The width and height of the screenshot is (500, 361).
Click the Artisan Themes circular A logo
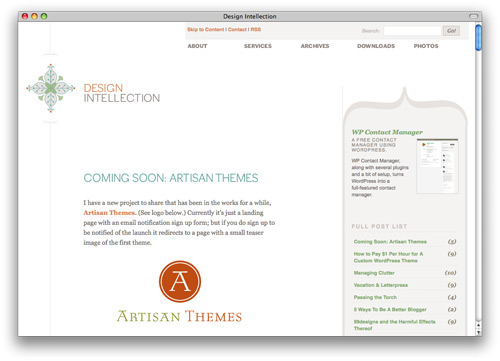[180, 281]
